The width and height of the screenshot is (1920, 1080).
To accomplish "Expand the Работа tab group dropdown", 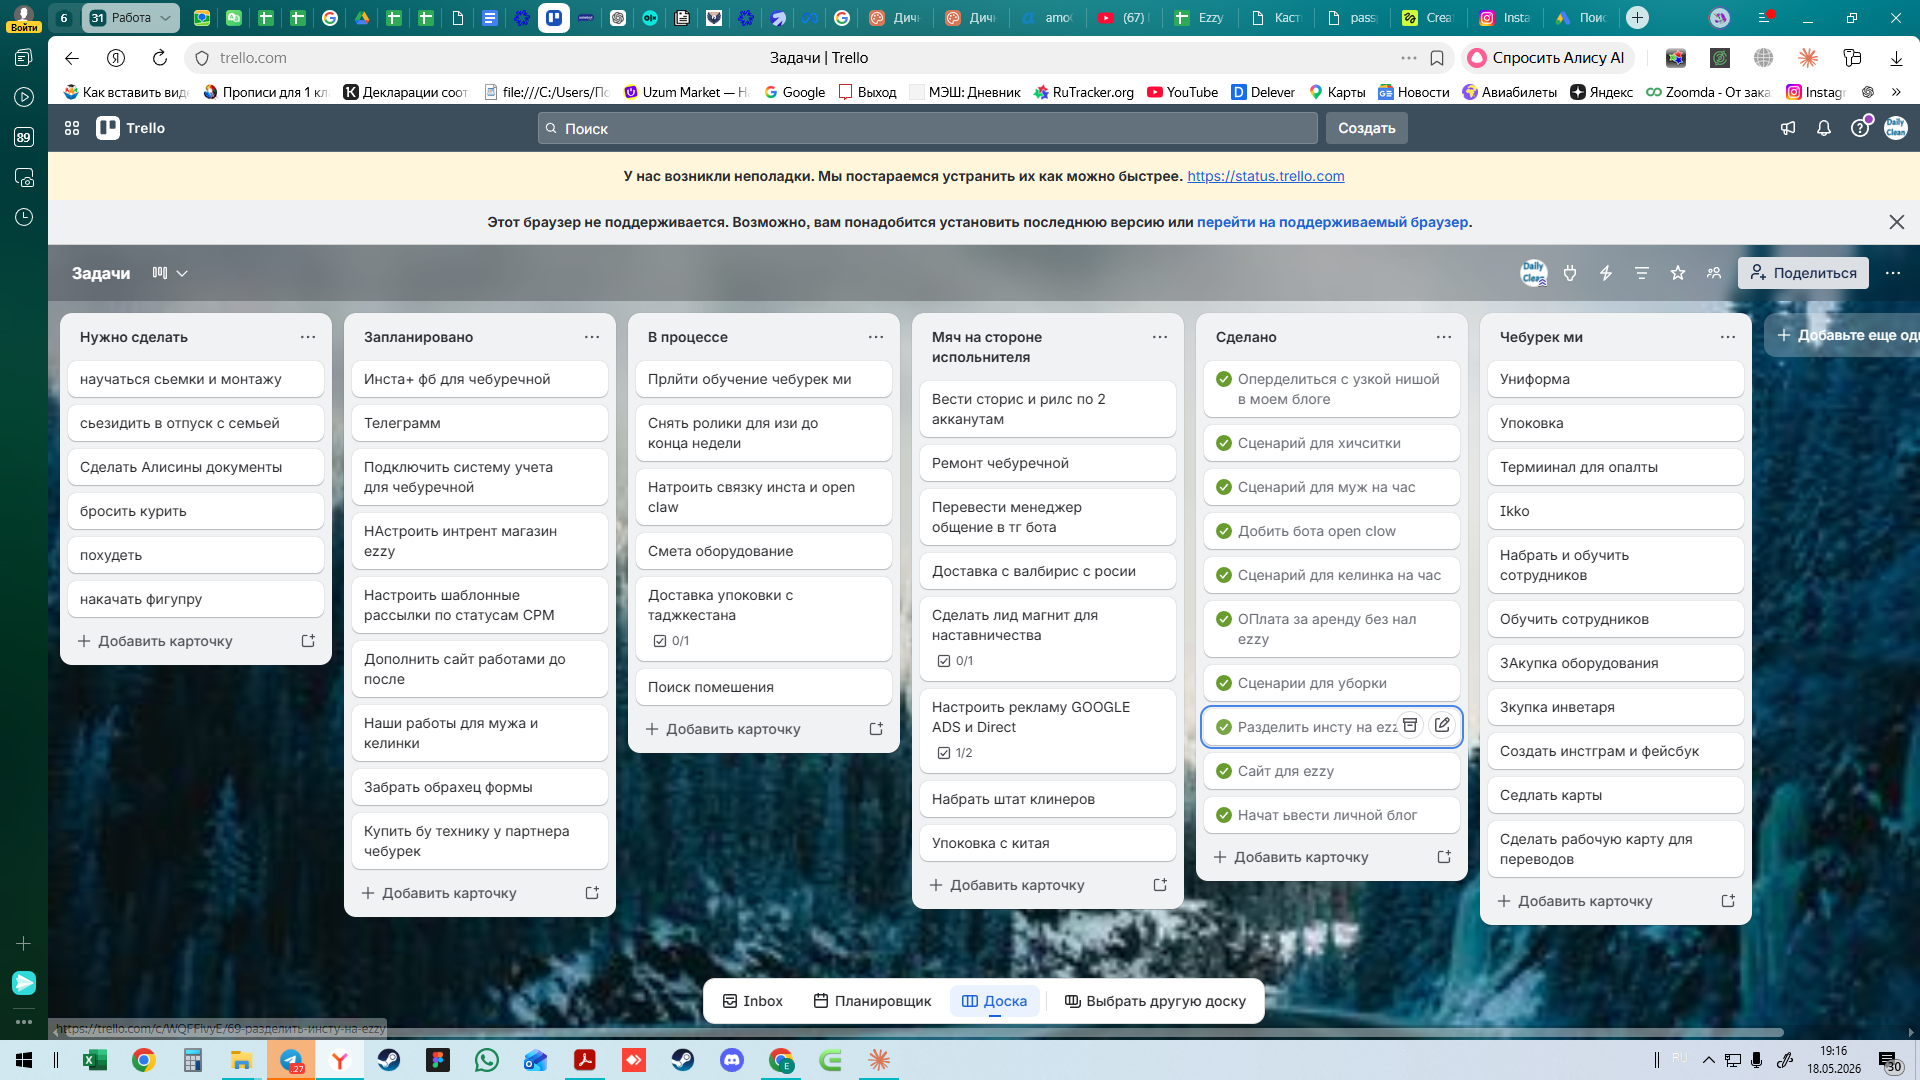I will (165, 18).
